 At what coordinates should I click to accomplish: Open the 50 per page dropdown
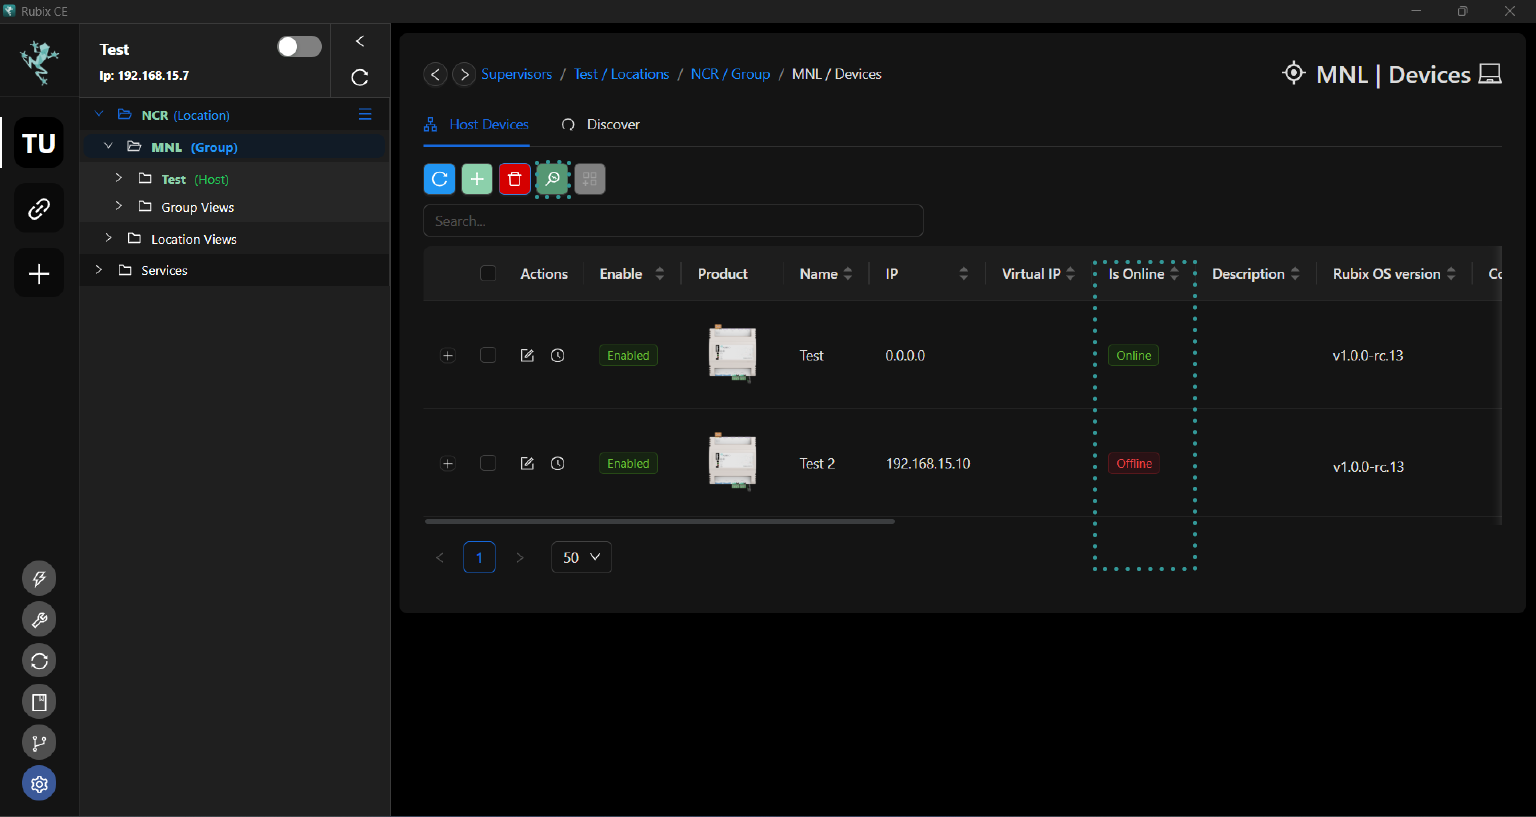pyautogui.click(x=581, y=557)
